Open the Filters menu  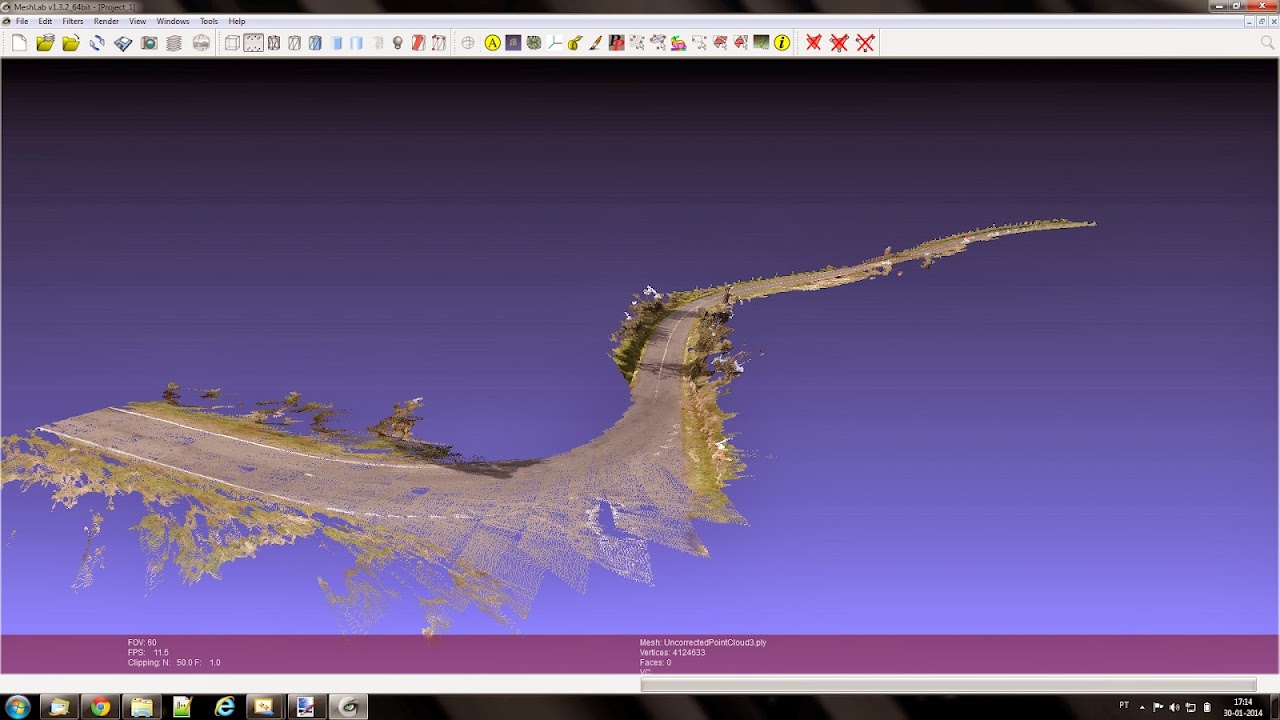click(73, 21)
